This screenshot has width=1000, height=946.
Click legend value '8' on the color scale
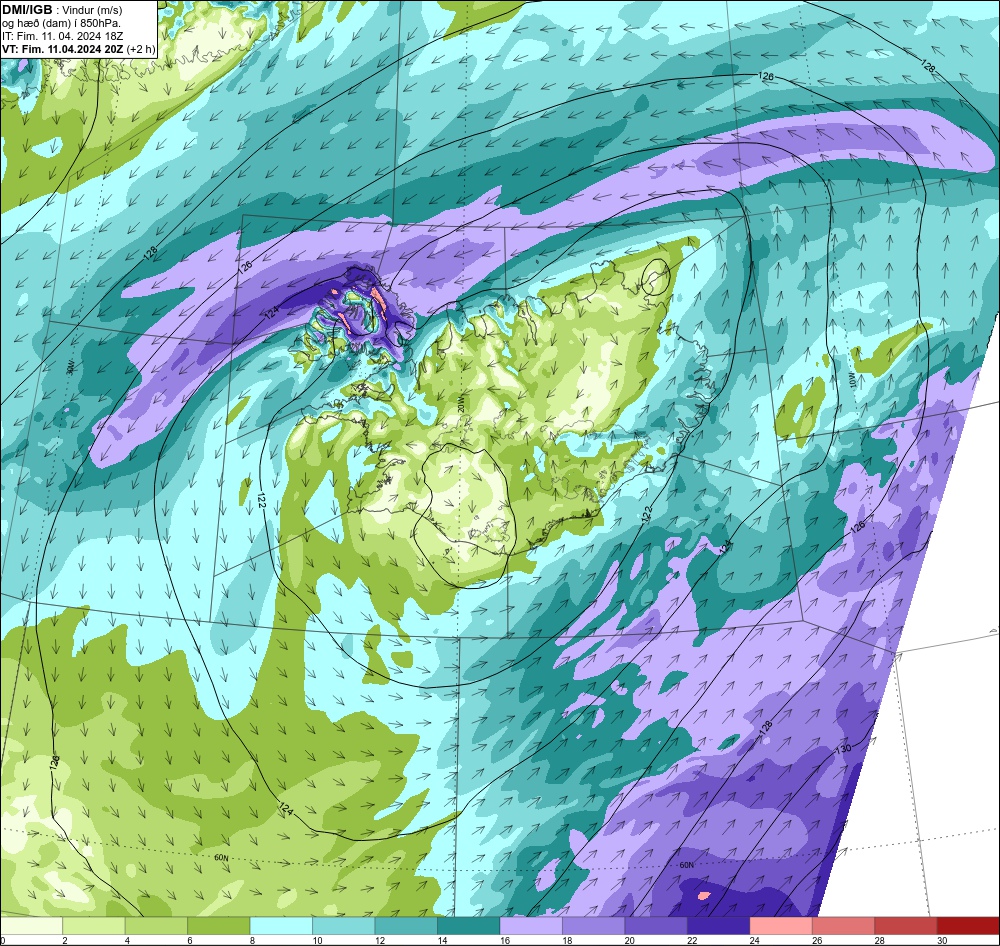click(x=253, y=940)
